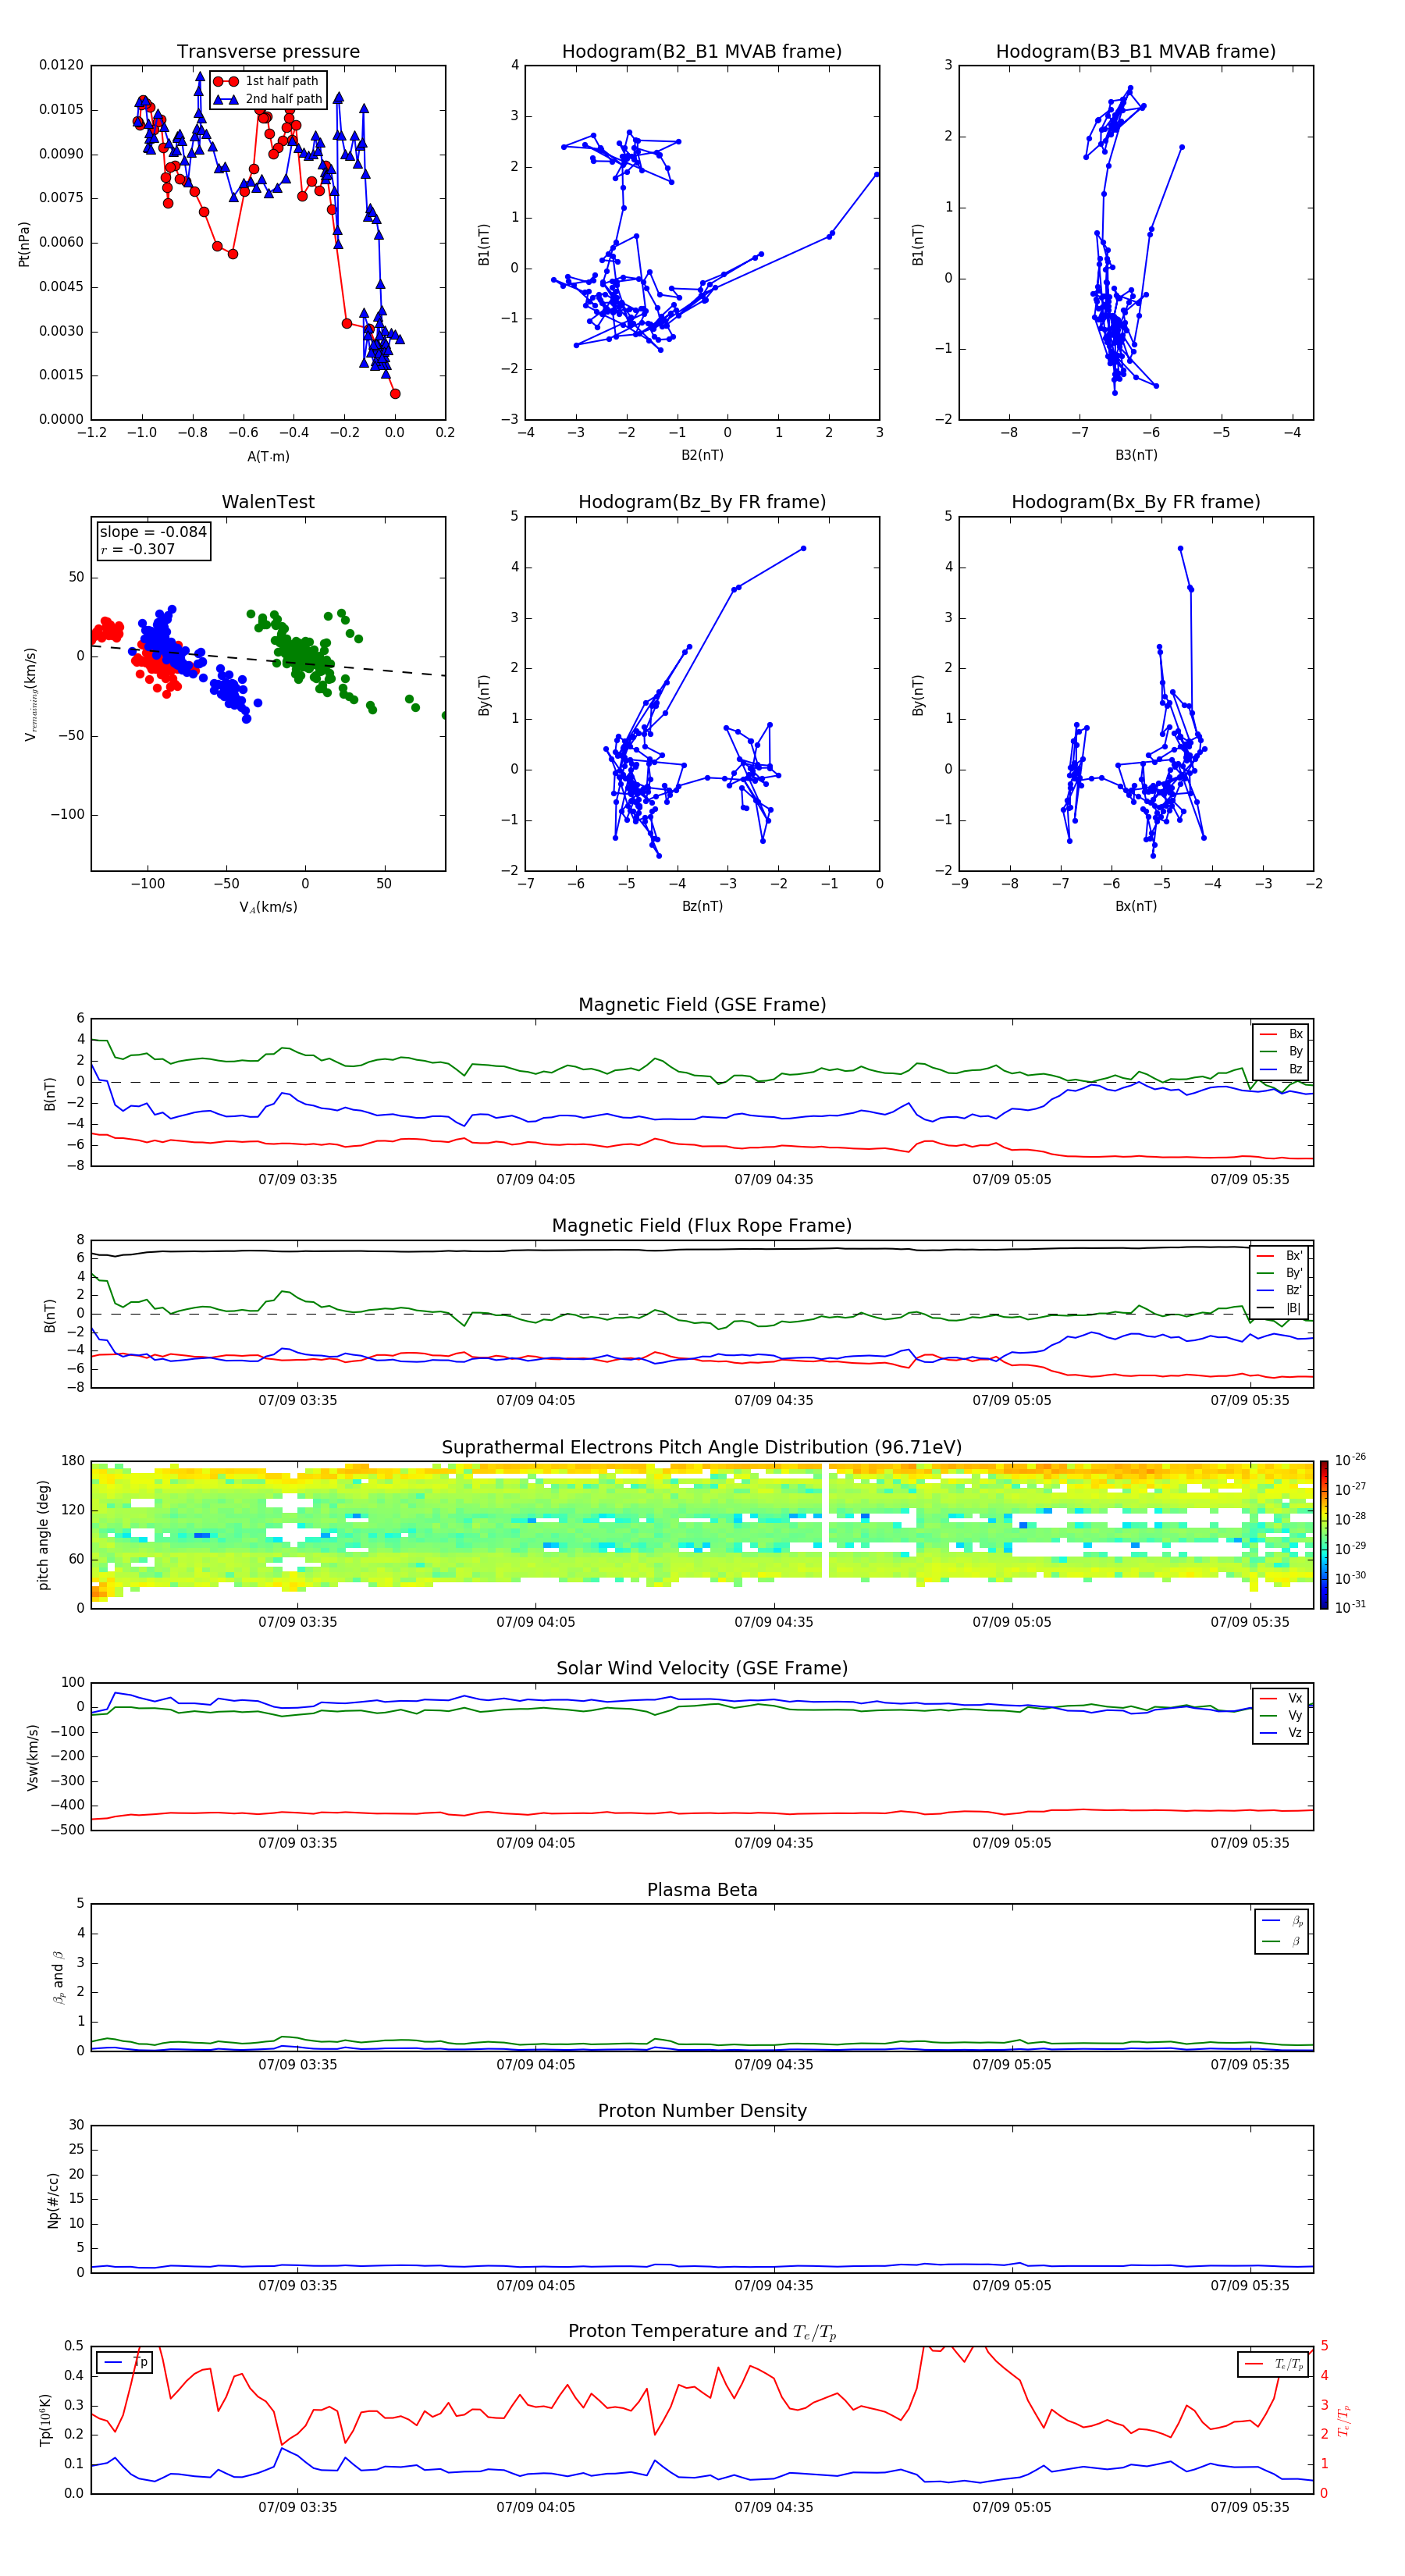Click the 'Transverse pressure' plot title
The height and width of the screenshot is (2576, 1405).
click(x=268, y=51)
